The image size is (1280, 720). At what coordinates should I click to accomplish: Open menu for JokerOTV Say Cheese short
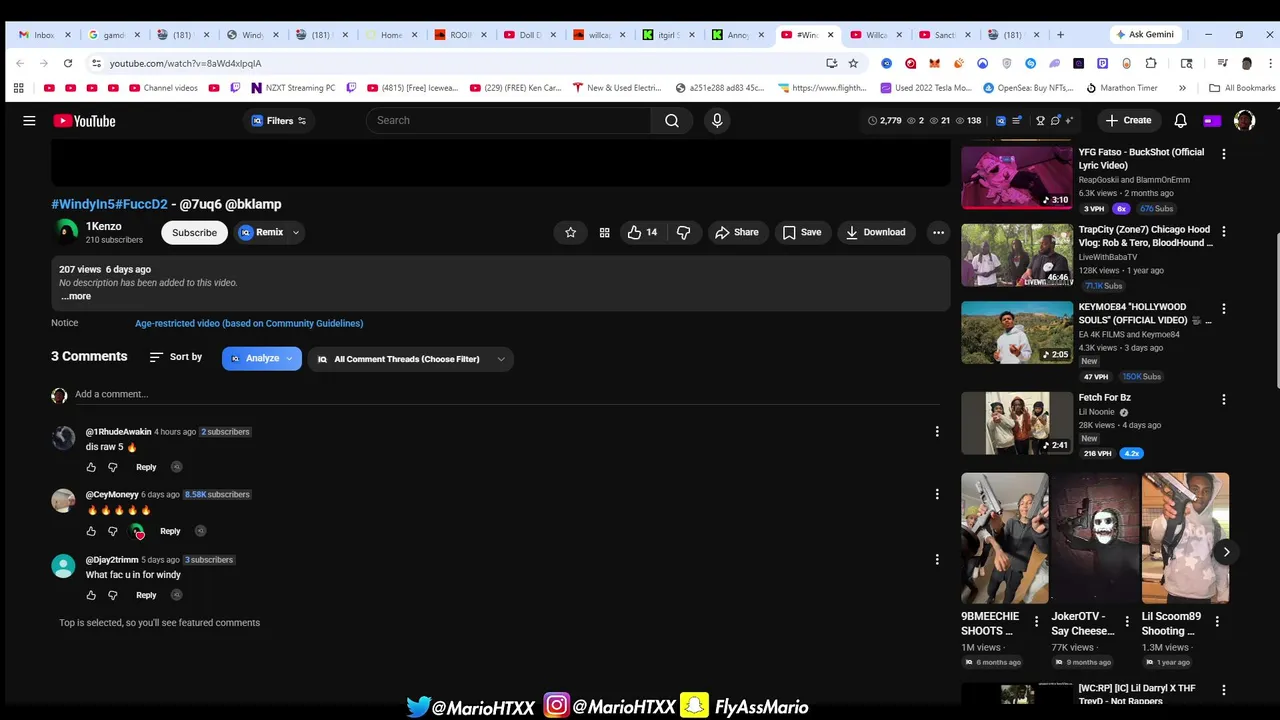(x=1126, y=622)
